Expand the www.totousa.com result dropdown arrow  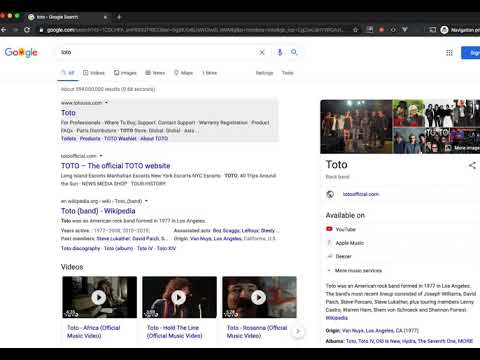(106, 103)
